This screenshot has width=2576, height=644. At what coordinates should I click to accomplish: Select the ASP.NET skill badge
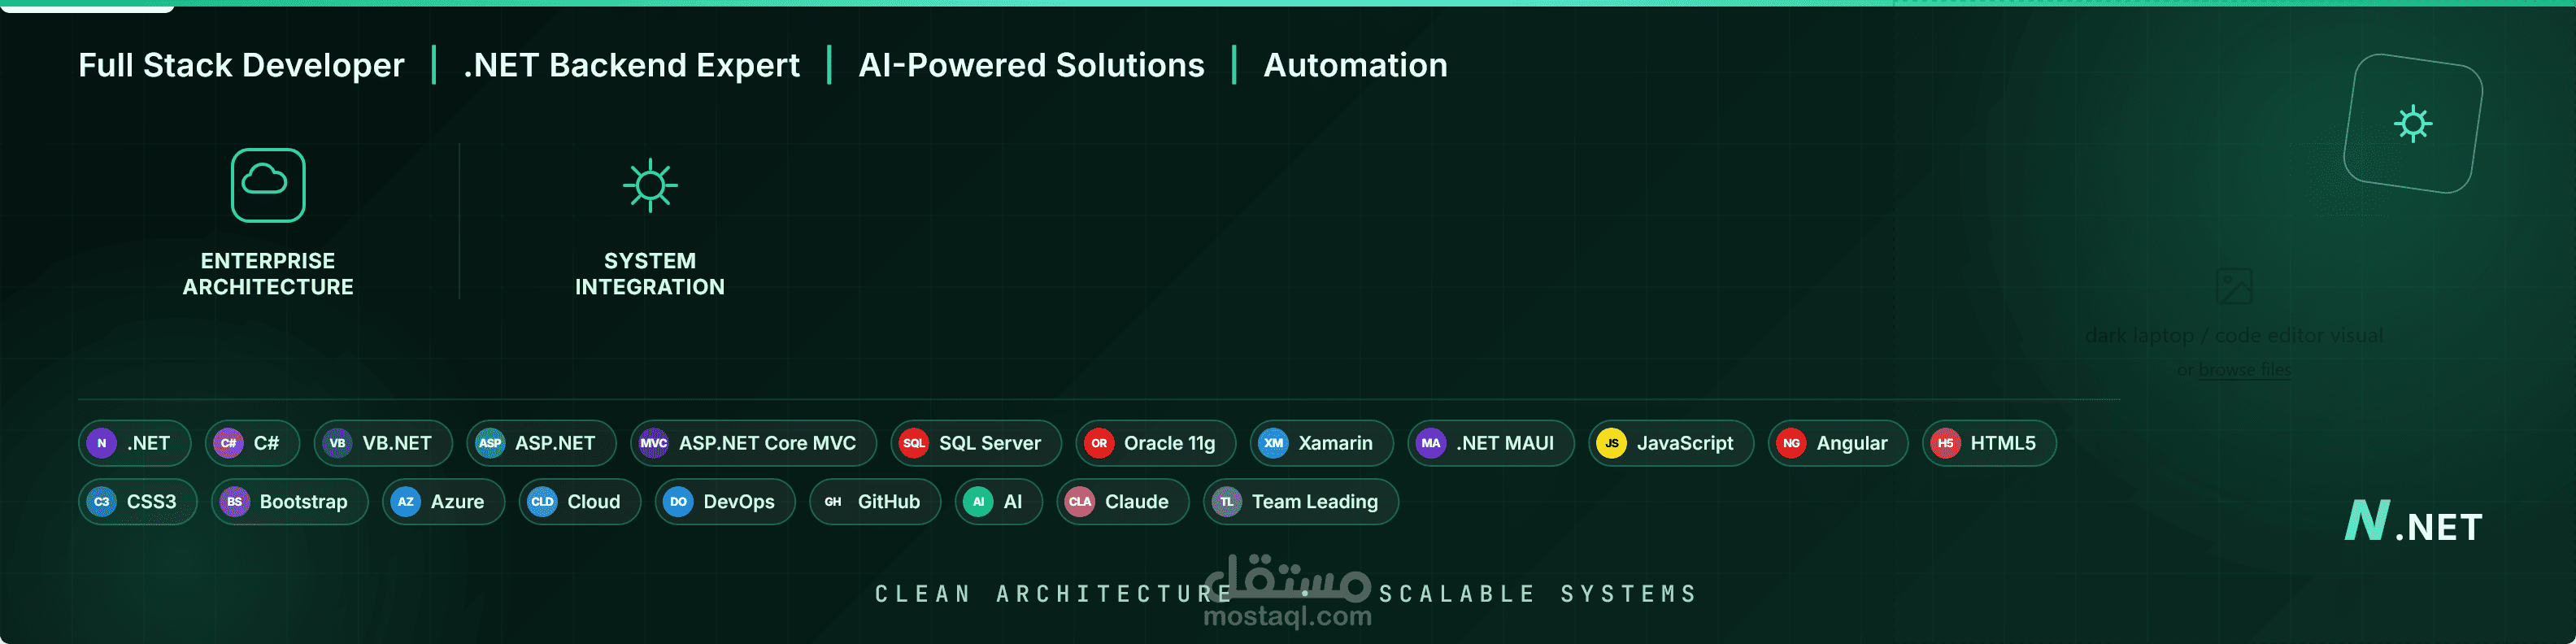(x=542, y=443)
